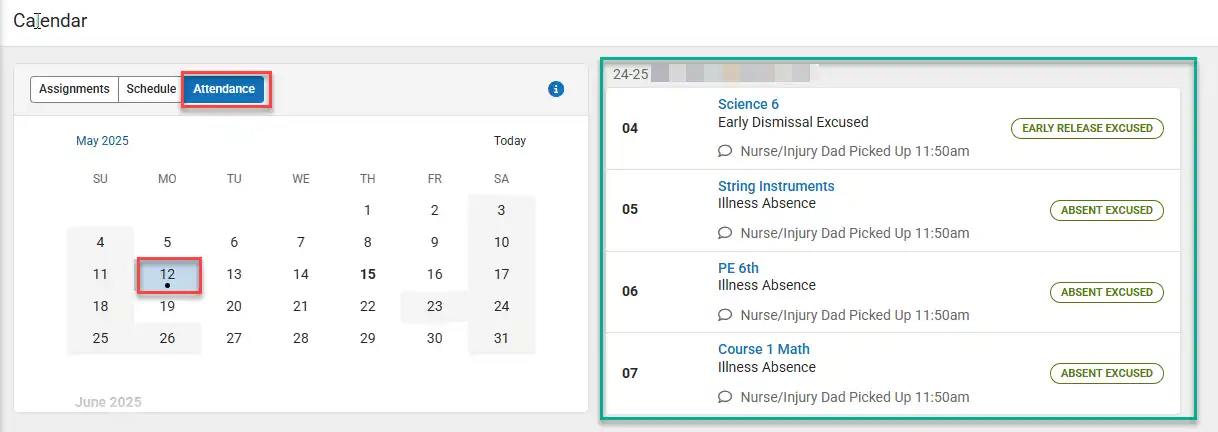Open the Science 6 course link
Screen dimensions: 1218x432
748,104
